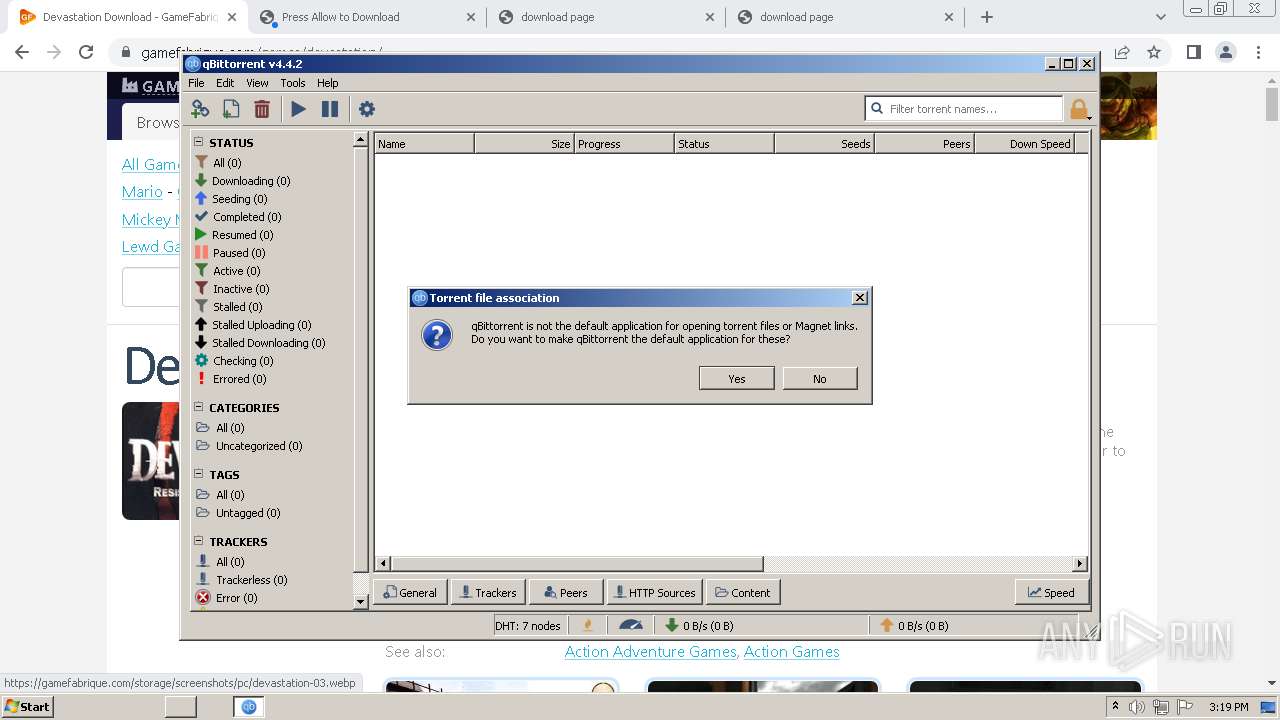Switch to Press Allow to Download tab

(365, 17)
